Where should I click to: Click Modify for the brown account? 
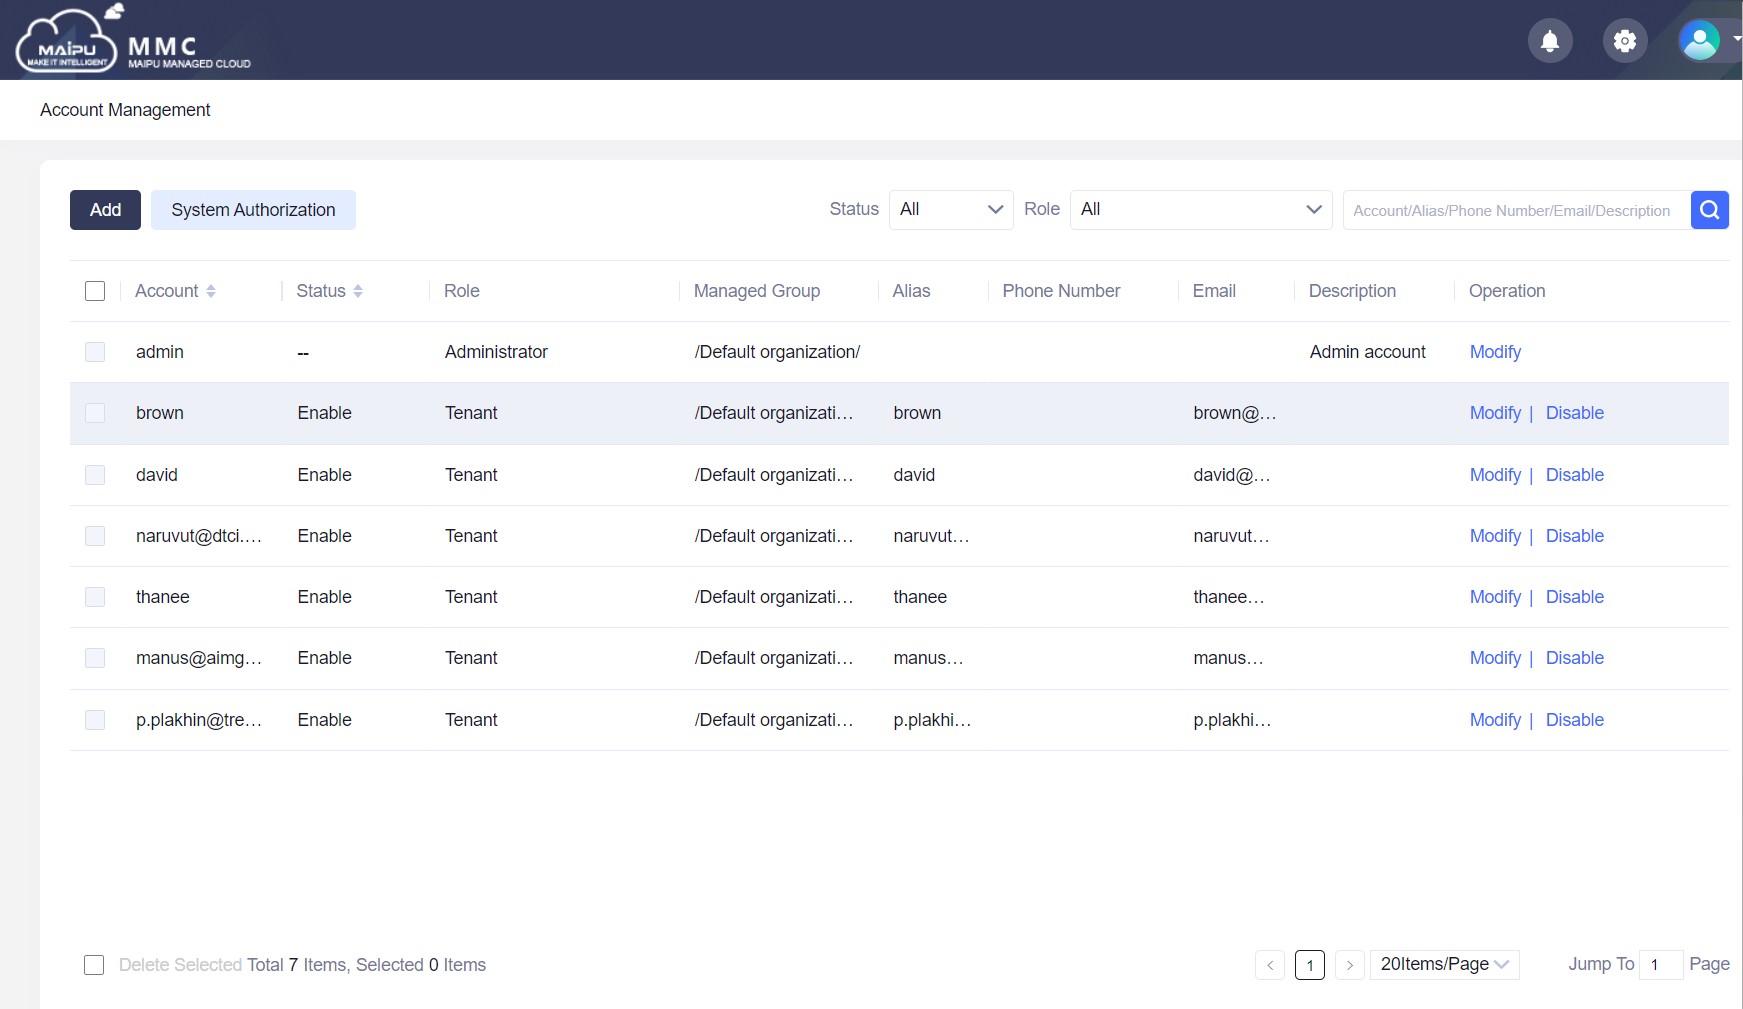[1495, 413]
